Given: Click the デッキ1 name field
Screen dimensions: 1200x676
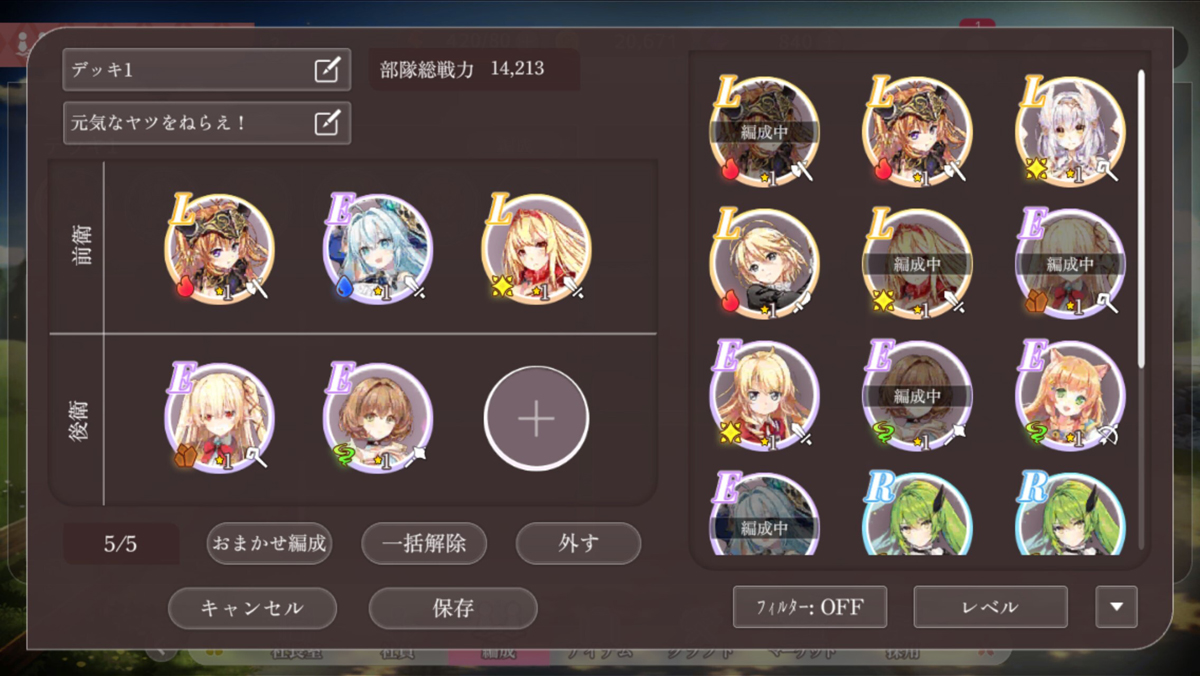Looking at the screenshot, I should coord(207,70).
